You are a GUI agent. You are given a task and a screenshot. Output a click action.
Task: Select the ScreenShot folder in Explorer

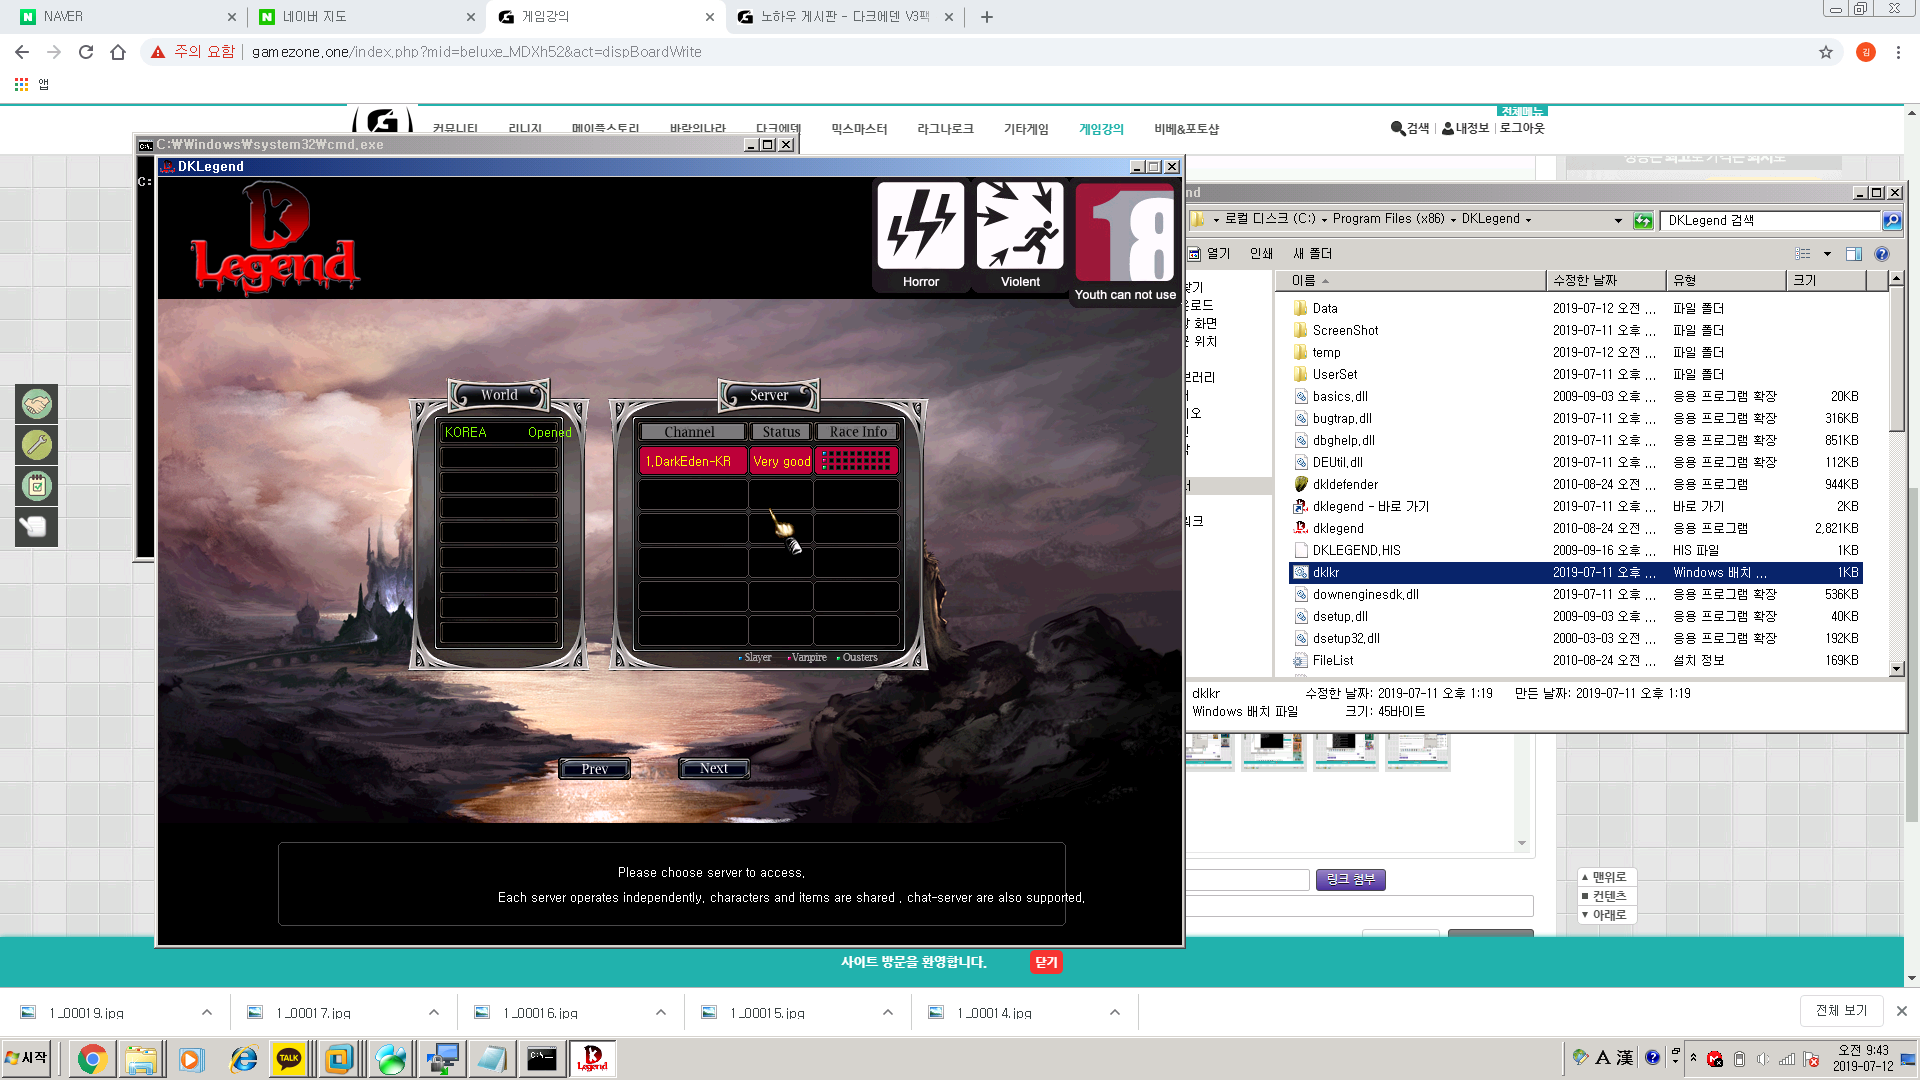click(x=1345, y=330)
